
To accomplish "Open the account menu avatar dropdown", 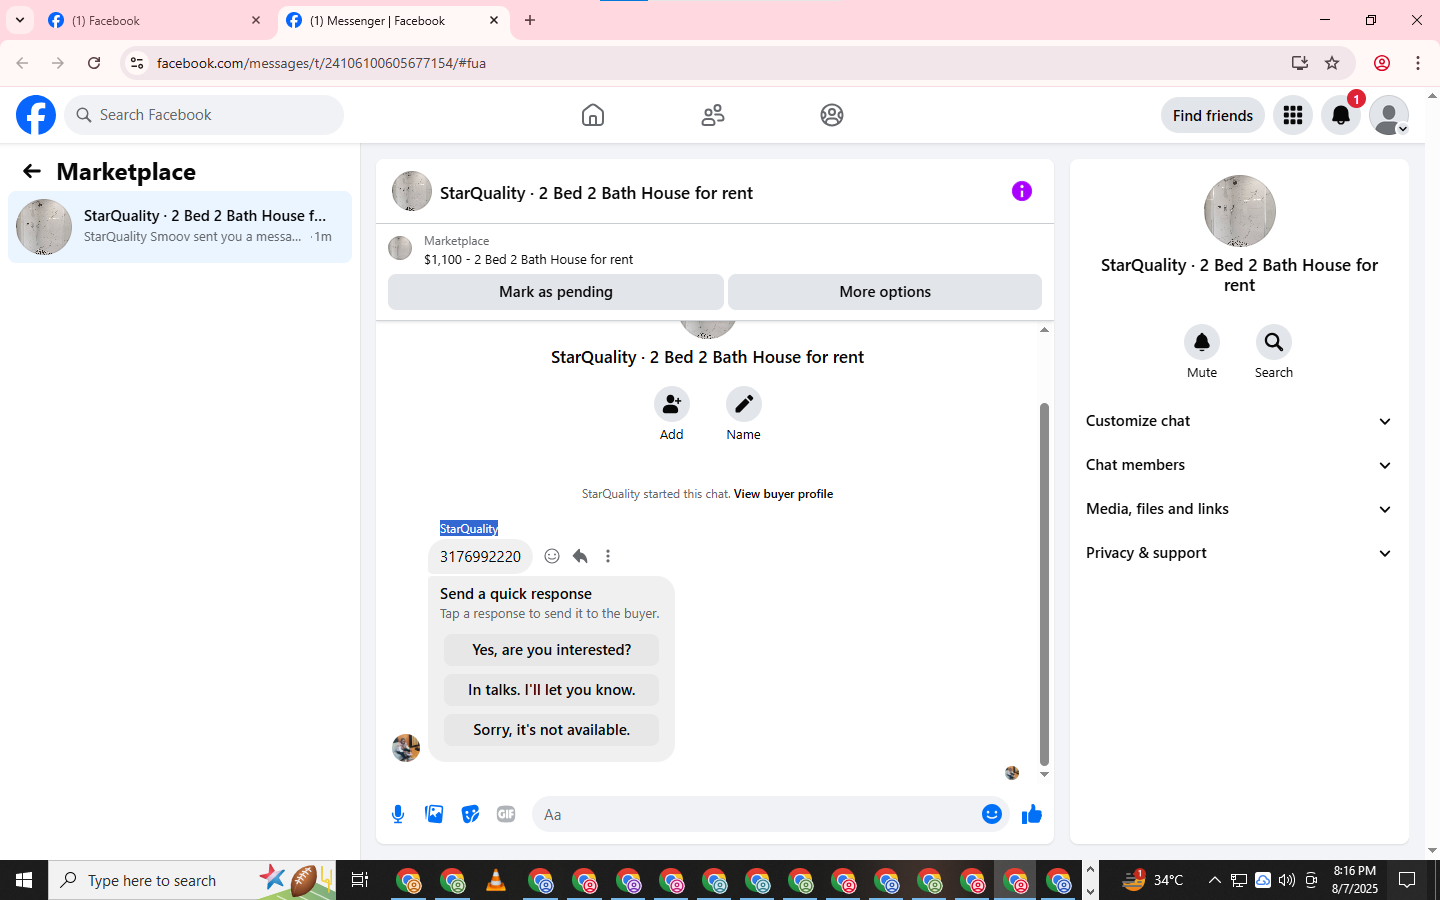I will pos(1389,115).
